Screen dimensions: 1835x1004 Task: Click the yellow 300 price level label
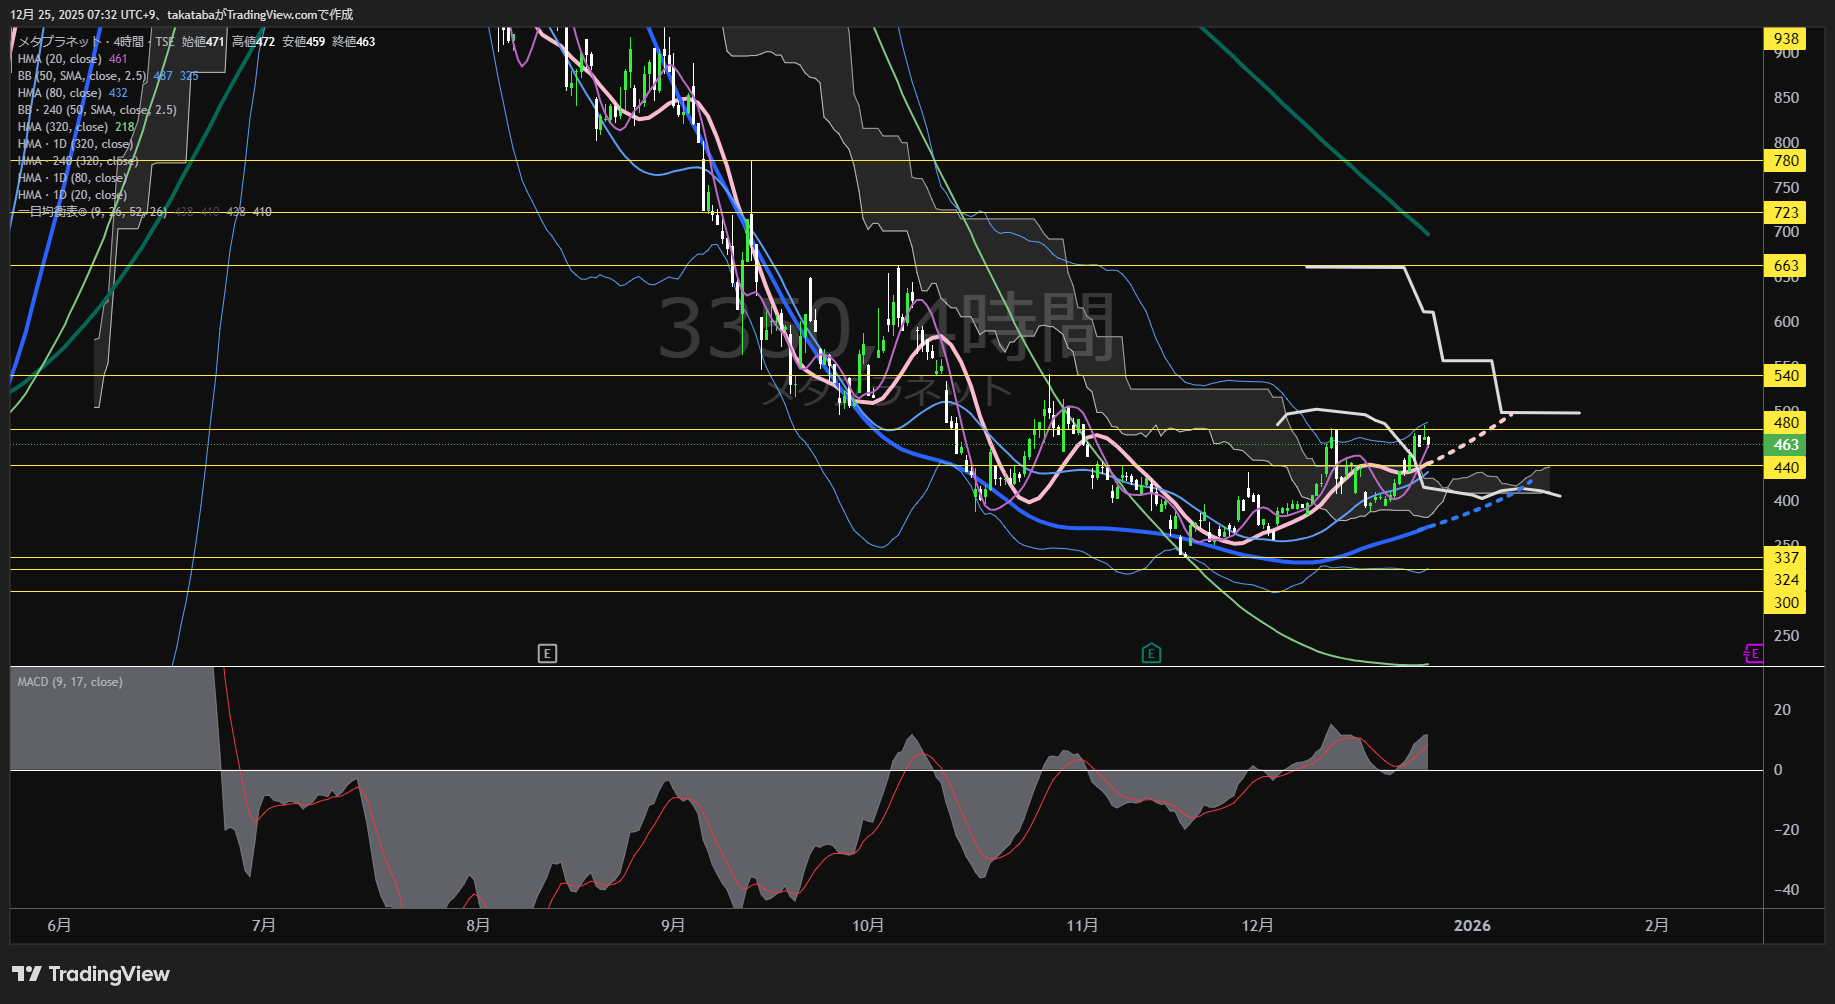1785,603
